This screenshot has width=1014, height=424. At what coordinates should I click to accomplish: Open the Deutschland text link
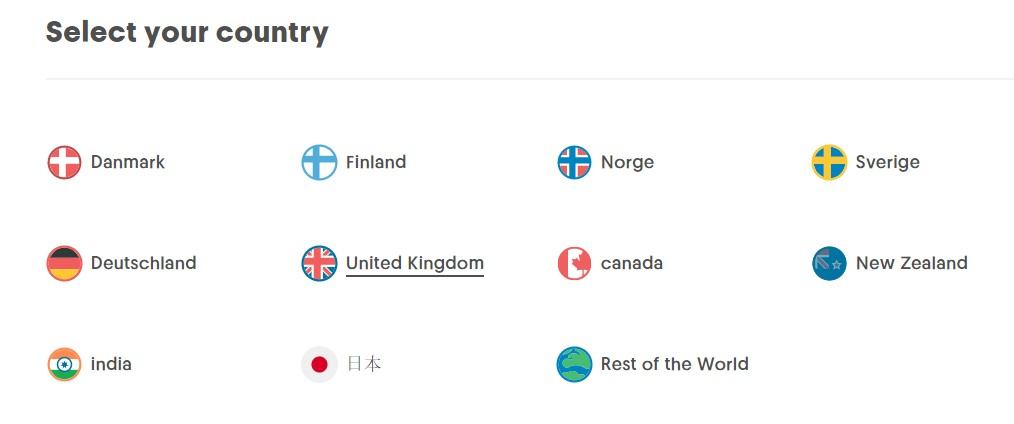coord(143,263)
